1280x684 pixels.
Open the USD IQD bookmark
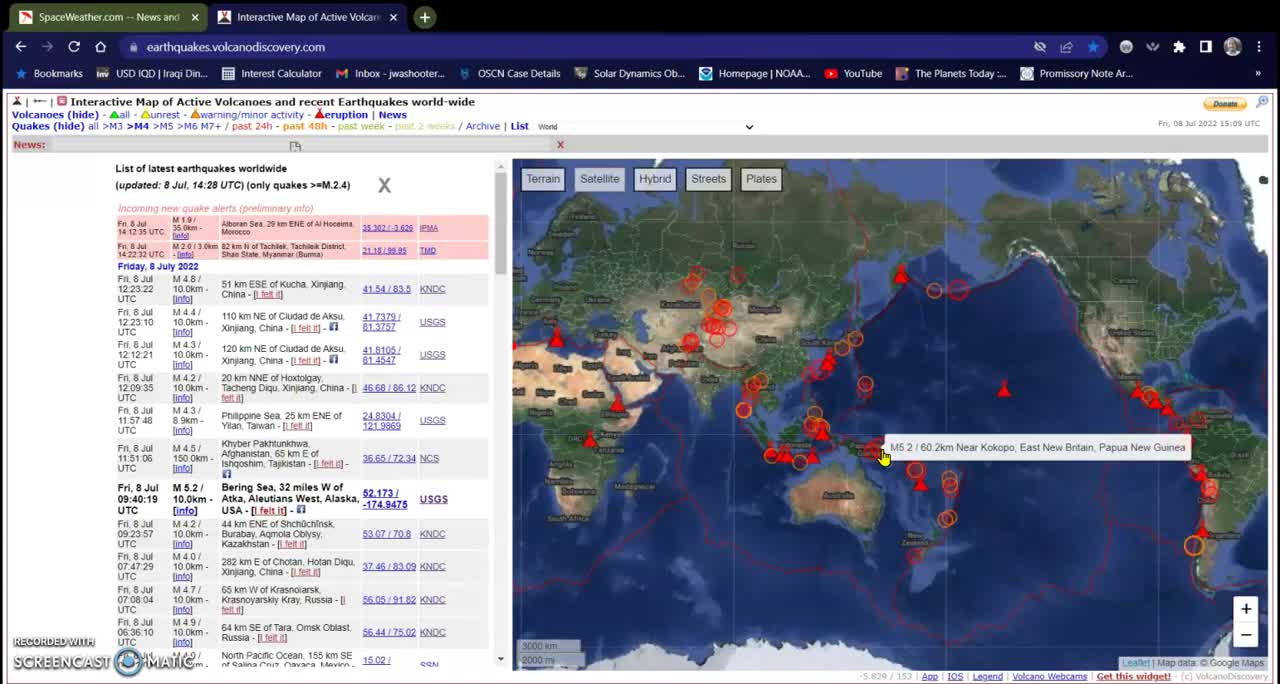151,73
